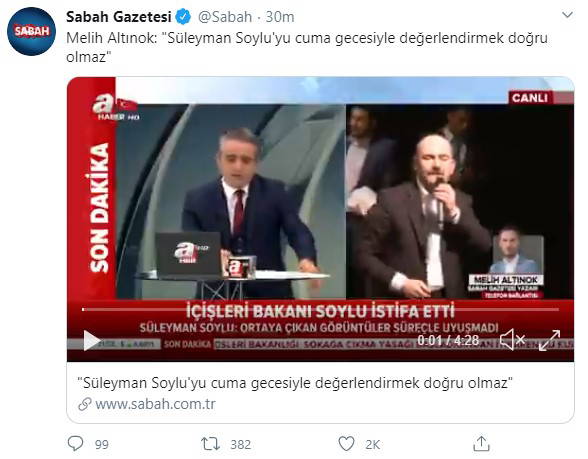Retweet using the arrows icon

click(210, 444)
